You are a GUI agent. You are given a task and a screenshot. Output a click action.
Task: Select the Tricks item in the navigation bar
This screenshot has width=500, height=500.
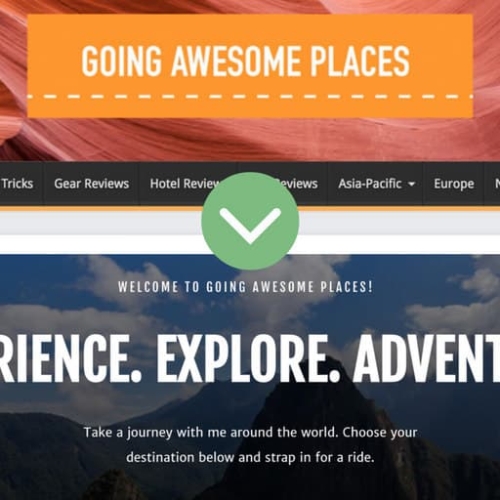(x=17, y=184)
